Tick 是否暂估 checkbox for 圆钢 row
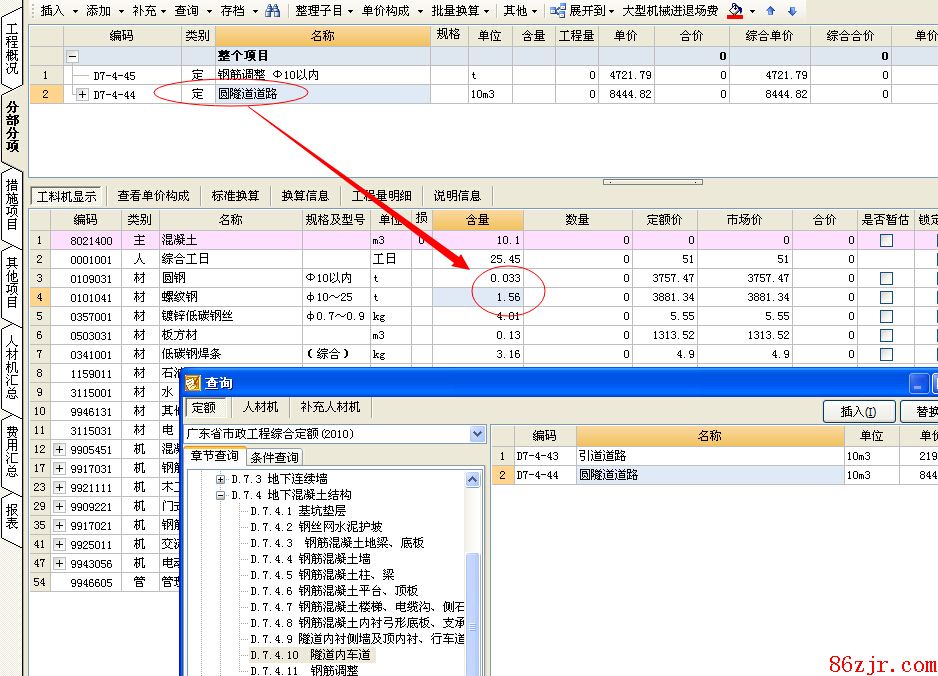The height and width of the screenshot is (676, 938). [x=886, y=279]
